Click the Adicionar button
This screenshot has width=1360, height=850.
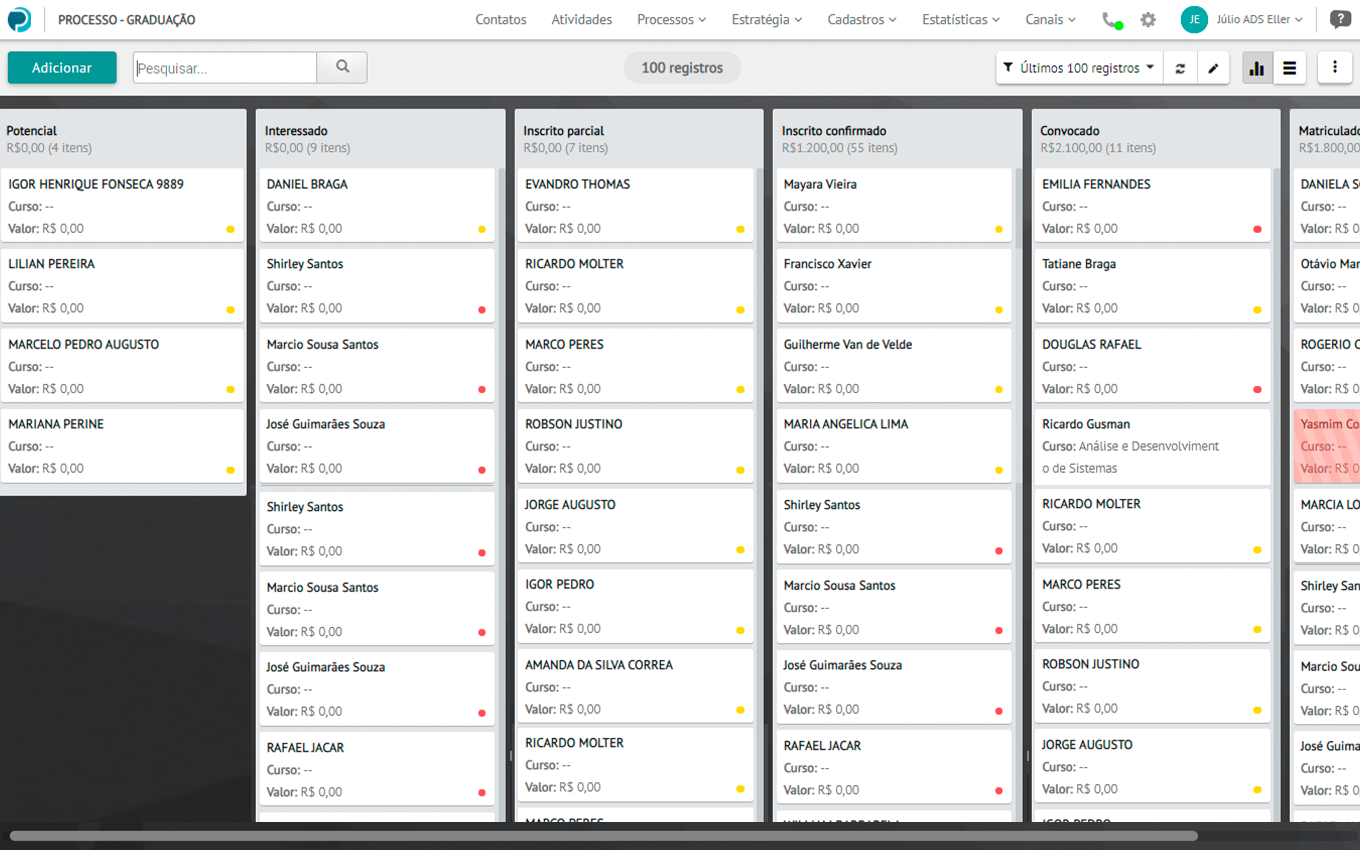click(x=62, y=68)
